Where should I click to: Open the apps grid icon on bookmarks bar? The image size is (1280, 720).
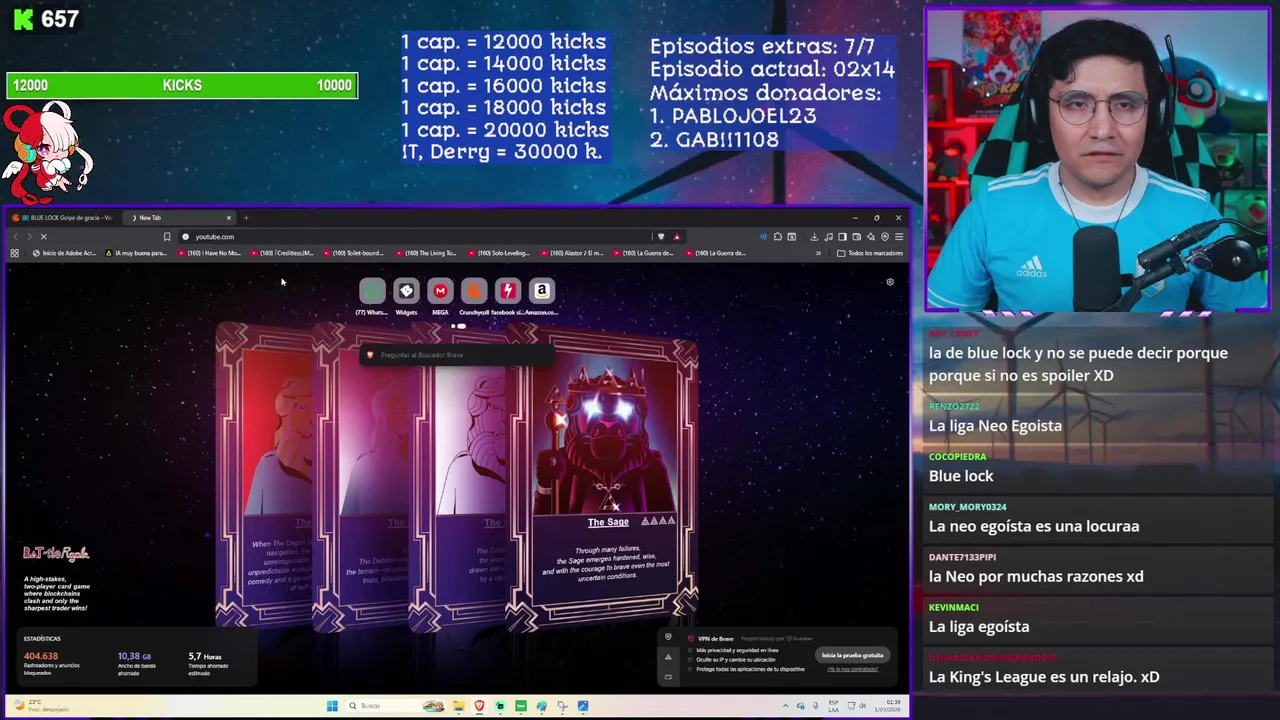coord(14,253)
